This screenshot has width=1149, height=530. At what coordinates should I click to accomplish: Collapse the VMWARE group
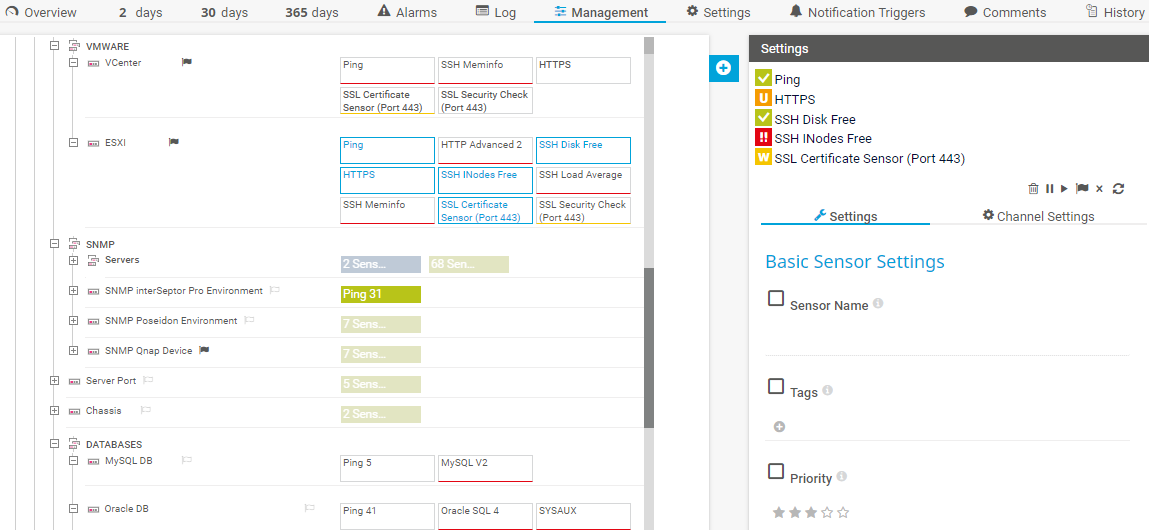coord(55,47)
